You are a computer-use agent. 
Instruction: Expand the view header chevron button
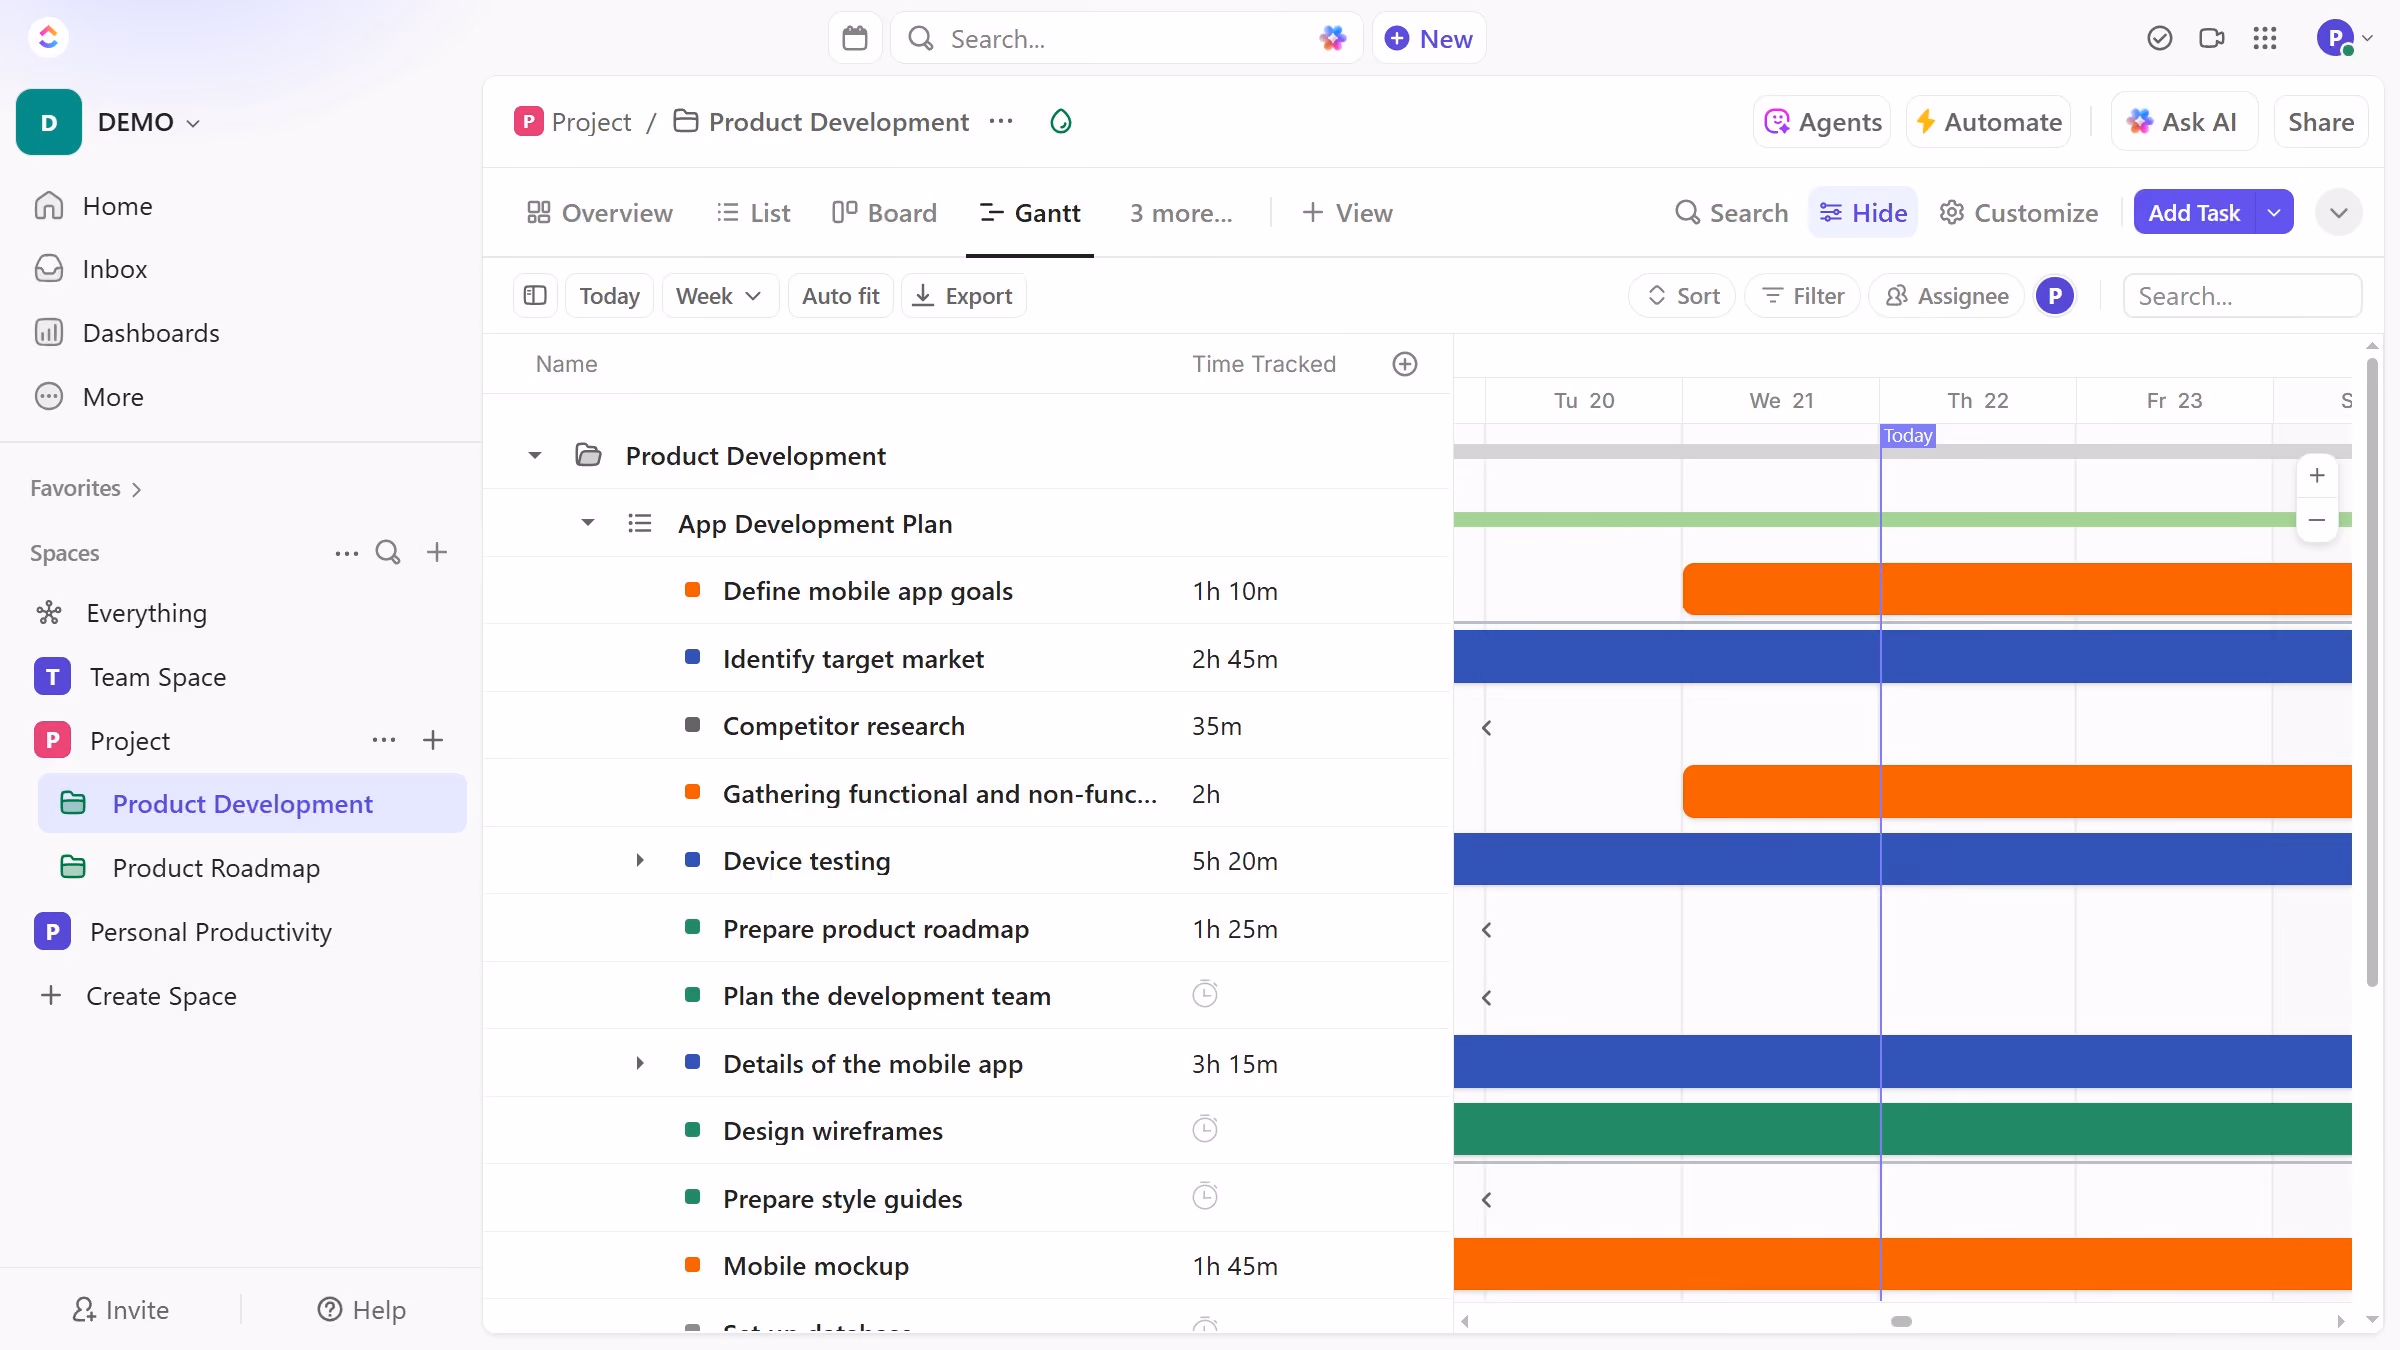click(x=2339, y=212)
